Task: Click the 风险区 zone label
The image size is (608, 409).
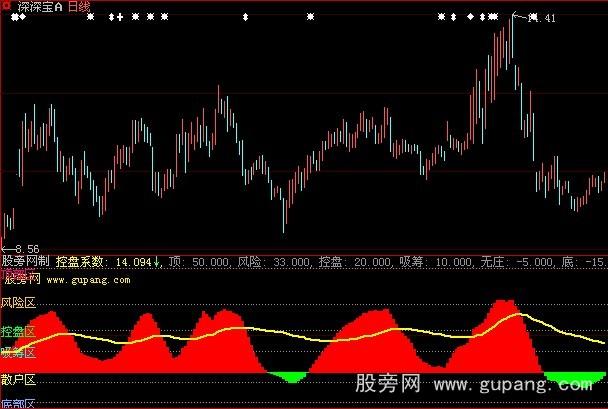Action: pyautogui.click(x=18, y=302)
